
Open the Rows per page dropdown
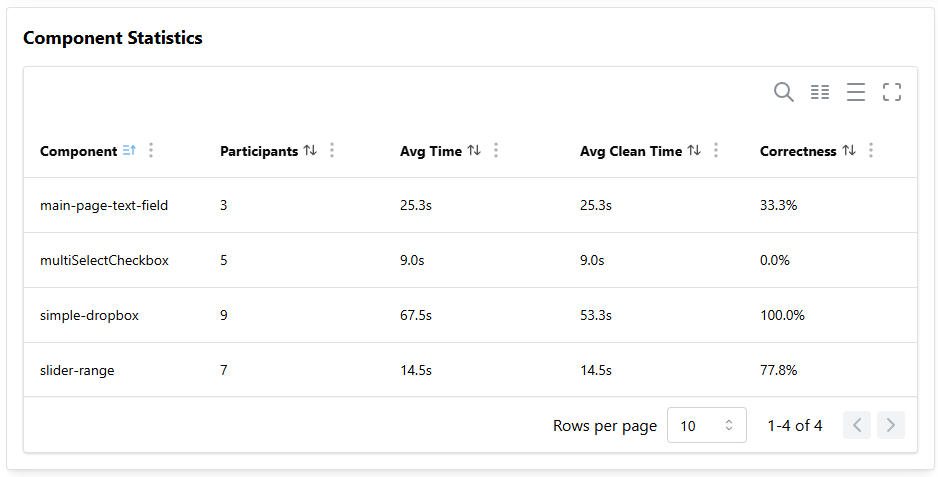click(x=706, y=425)
